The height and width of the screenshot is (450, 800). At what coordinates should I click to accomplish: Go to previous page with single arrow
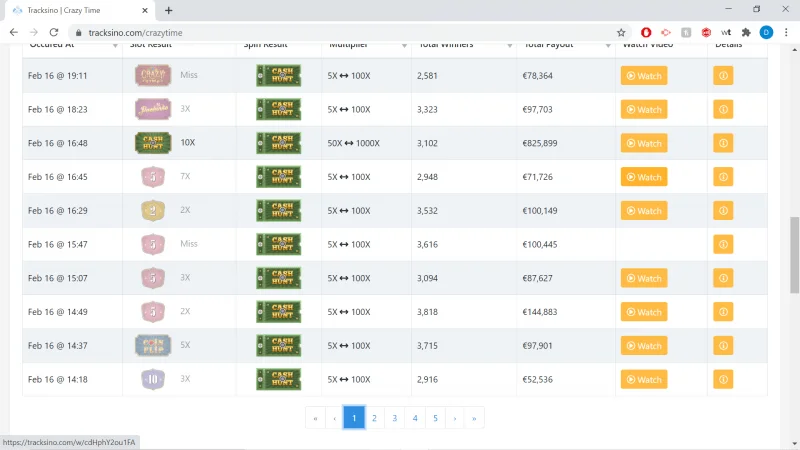coord(335,418)
